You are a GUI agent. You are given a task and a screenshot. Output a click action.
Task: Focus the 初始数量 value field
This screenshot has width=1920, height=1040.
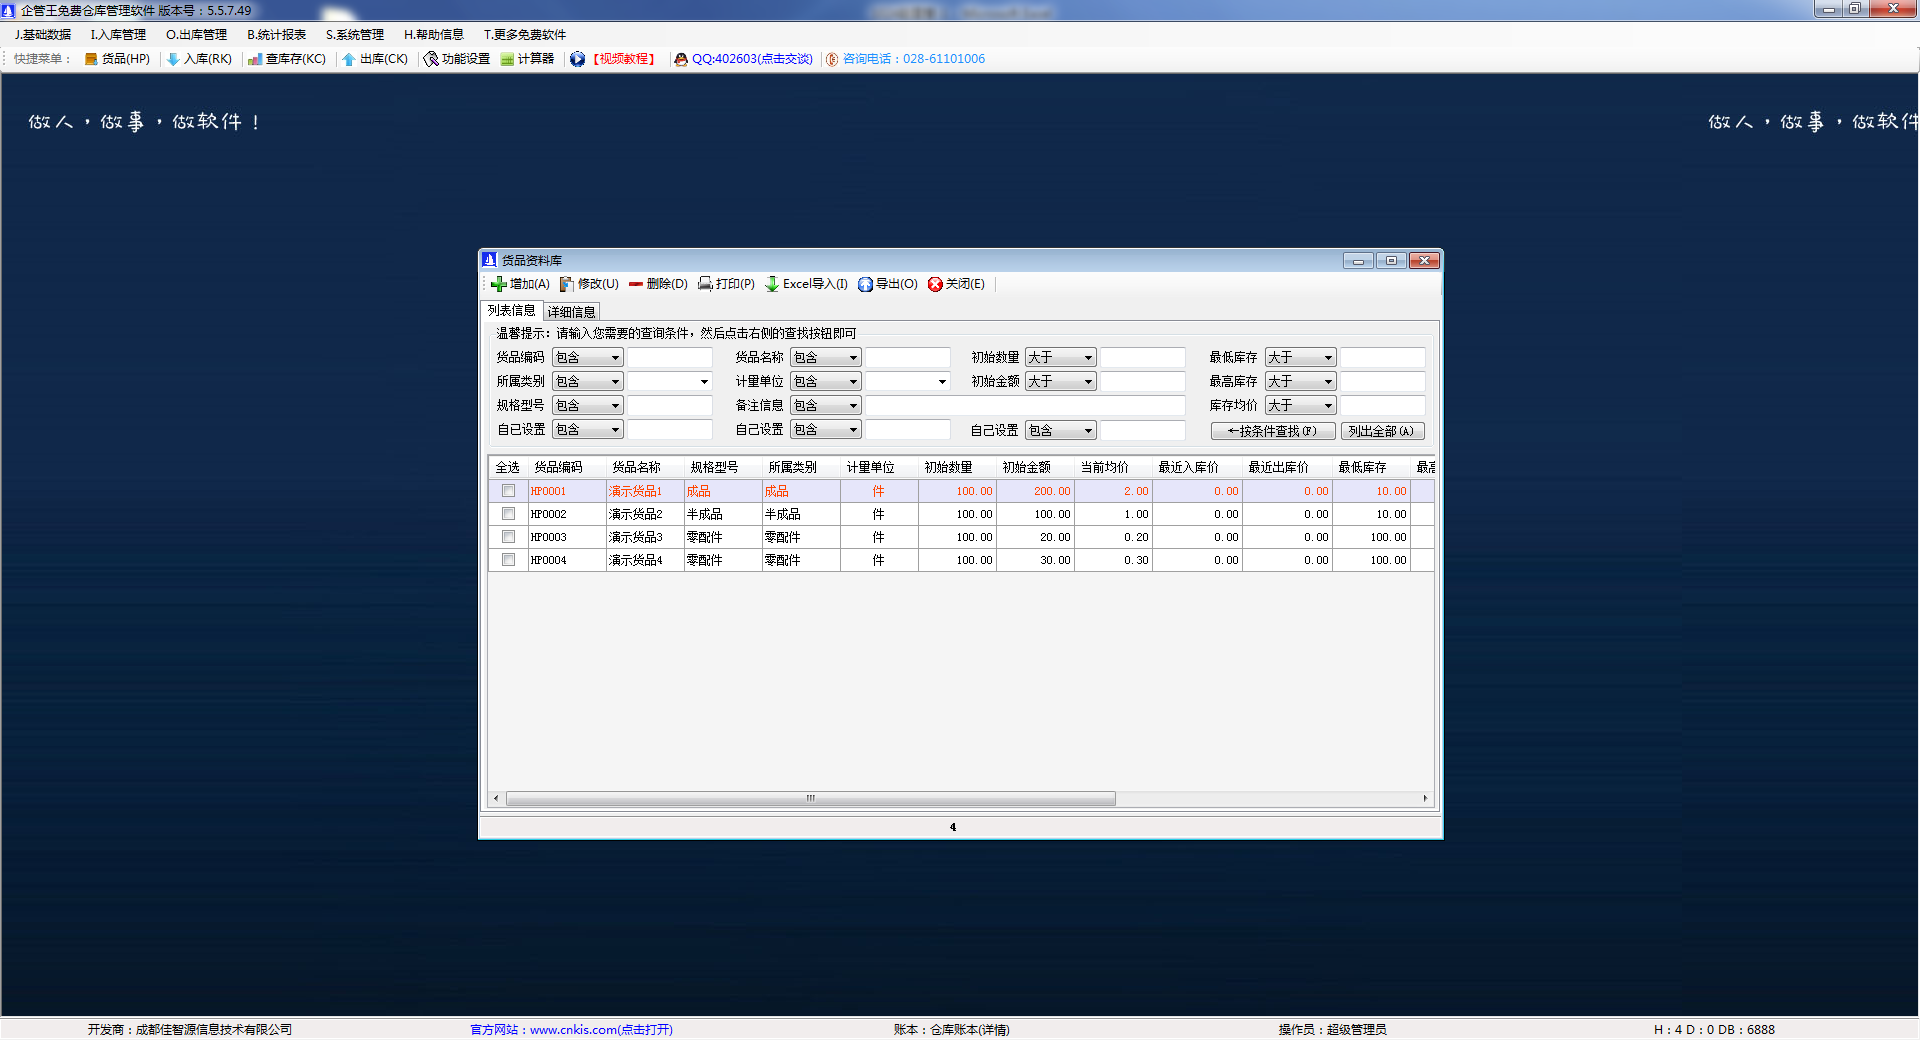click(x=1143, y=357)
